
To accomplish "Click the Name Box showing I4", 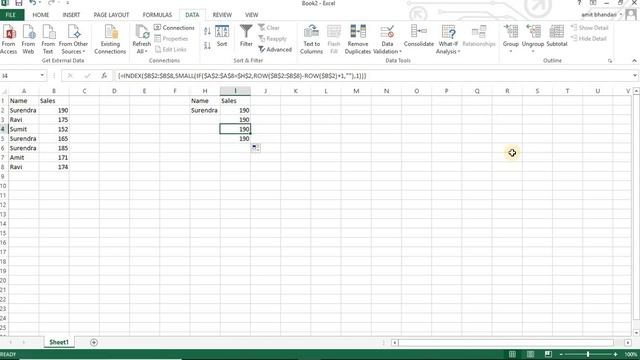I will point(20,76).
